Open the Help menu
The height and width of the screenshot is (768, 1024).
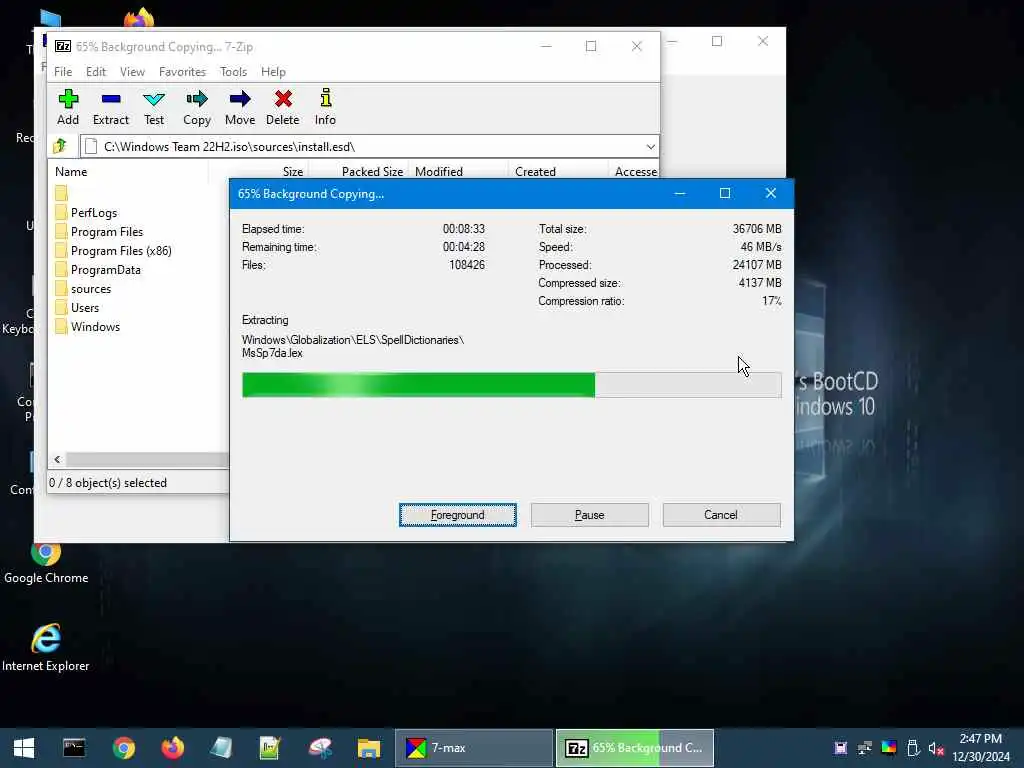pos(273,72)
